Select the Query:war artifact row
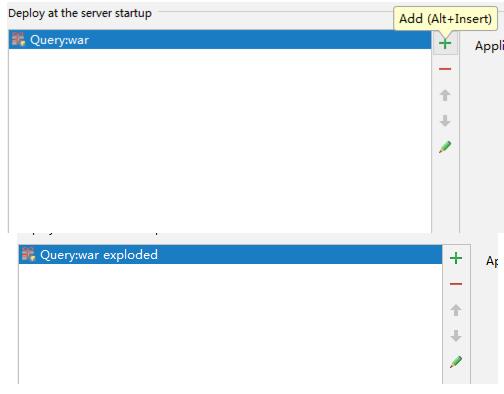Screen dimensions: 504x394 pos(220,40)
